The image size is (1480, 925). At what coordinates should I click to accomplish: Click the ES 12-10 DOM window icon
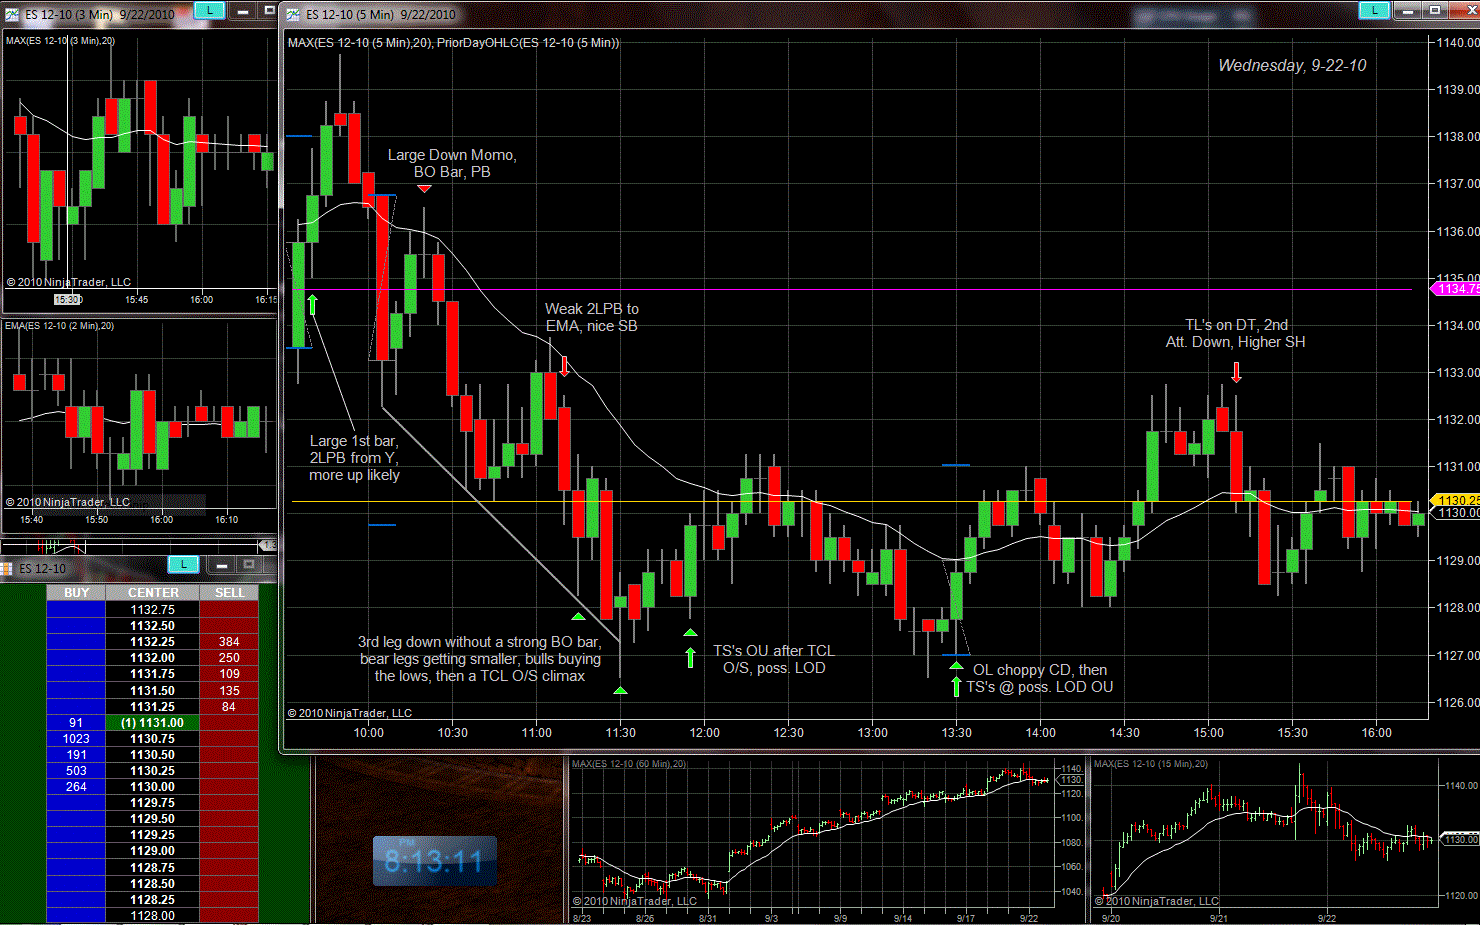tap(7, 568)
